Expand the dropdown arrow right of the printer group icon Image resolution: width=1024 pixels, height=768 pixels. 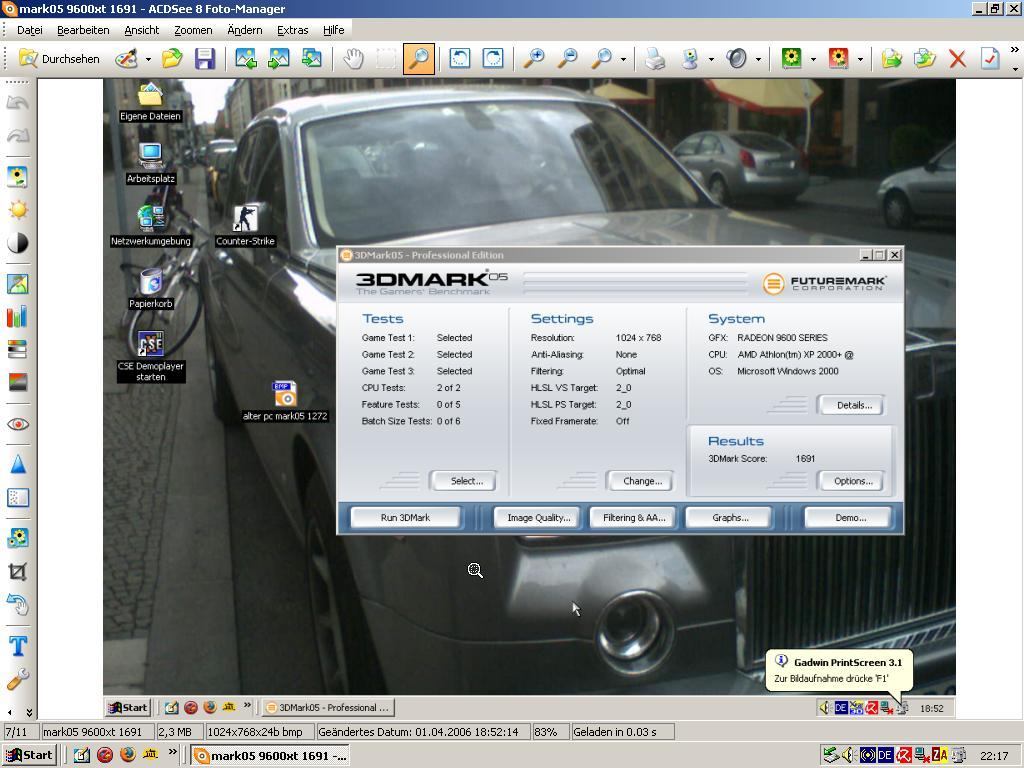coord(711,59)
